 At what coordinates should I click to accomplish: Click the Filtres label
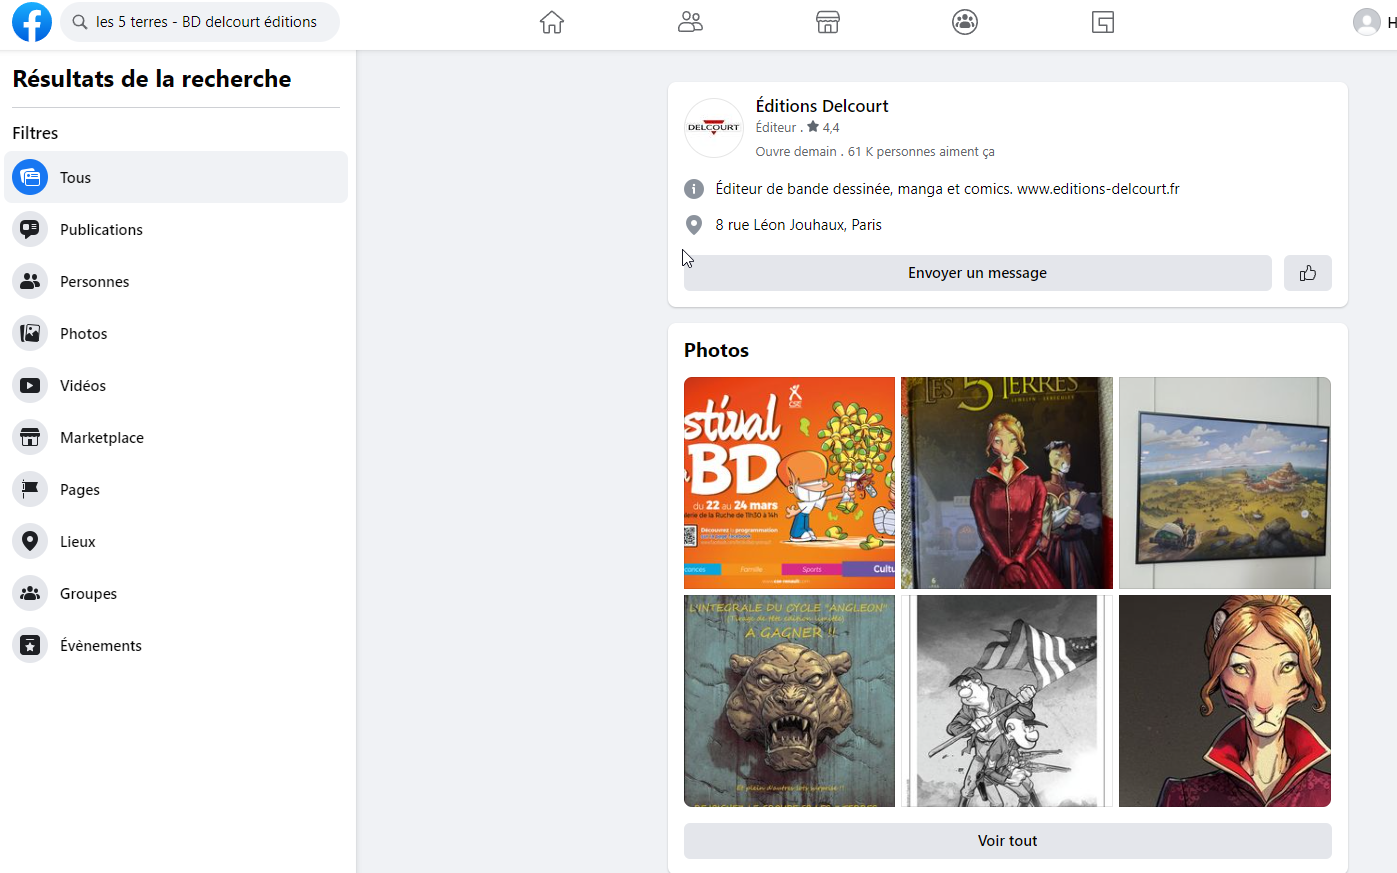tap(35, 133)
